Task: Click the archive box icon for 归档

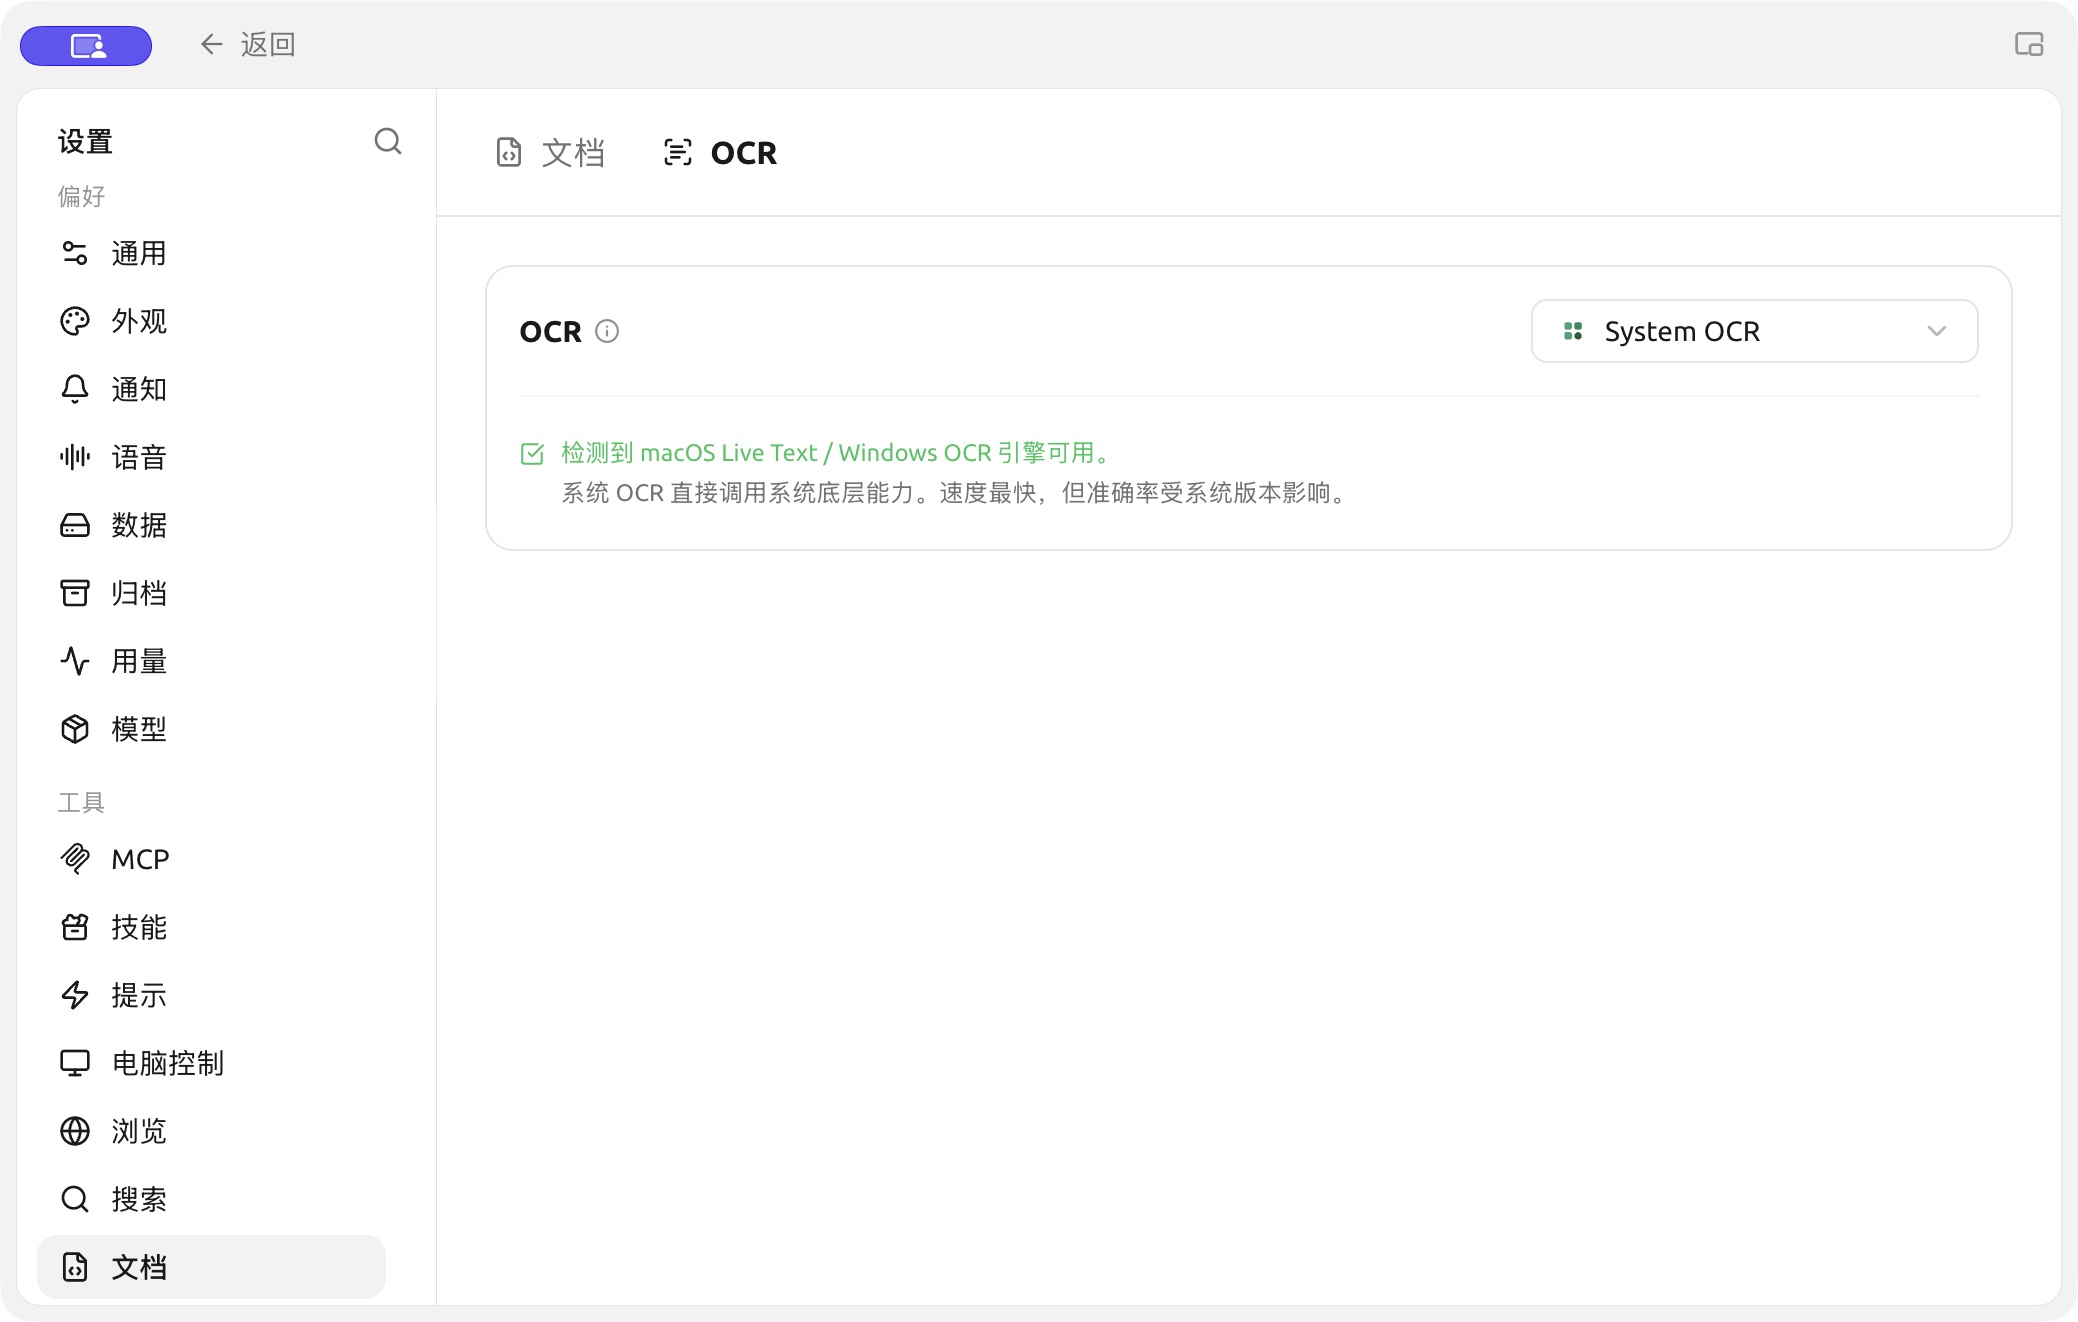Action: [x=75, y=593]
